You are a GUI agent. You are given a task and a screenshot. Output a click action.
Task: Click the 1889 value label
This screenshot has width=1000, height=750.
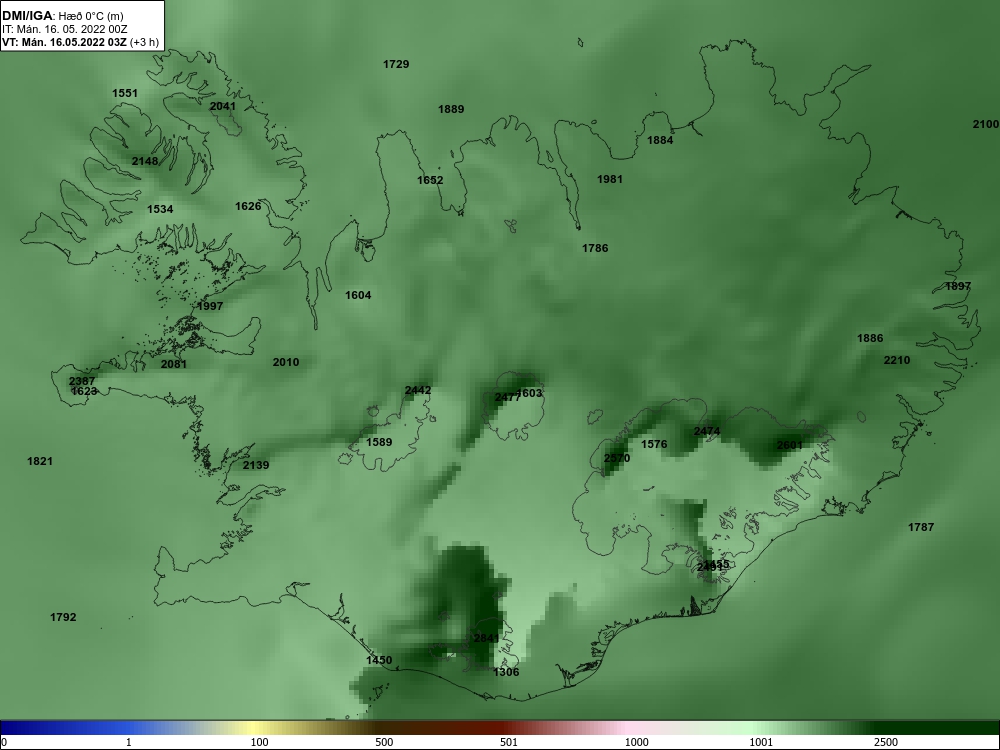[451, 109]
